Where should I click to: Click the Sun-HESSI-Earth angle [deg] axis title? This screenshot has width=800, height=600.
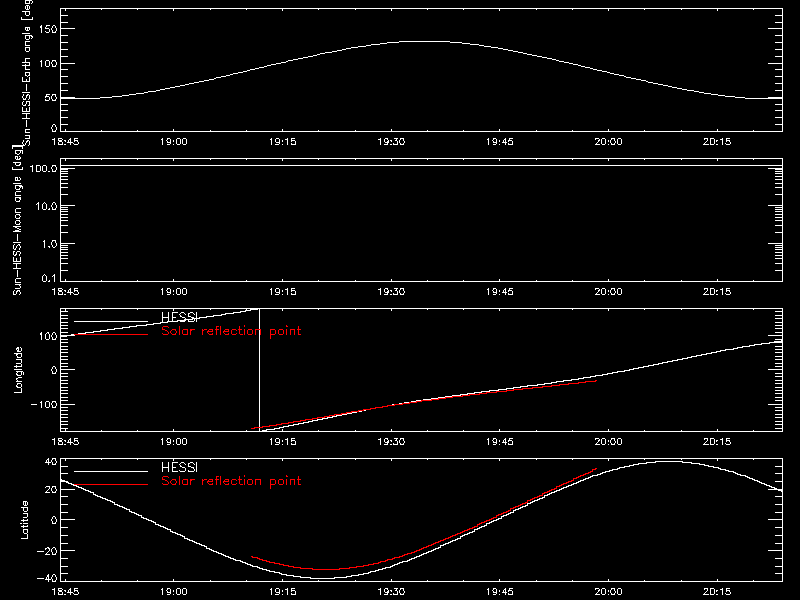pyautogui.click(x=27, y=73)
